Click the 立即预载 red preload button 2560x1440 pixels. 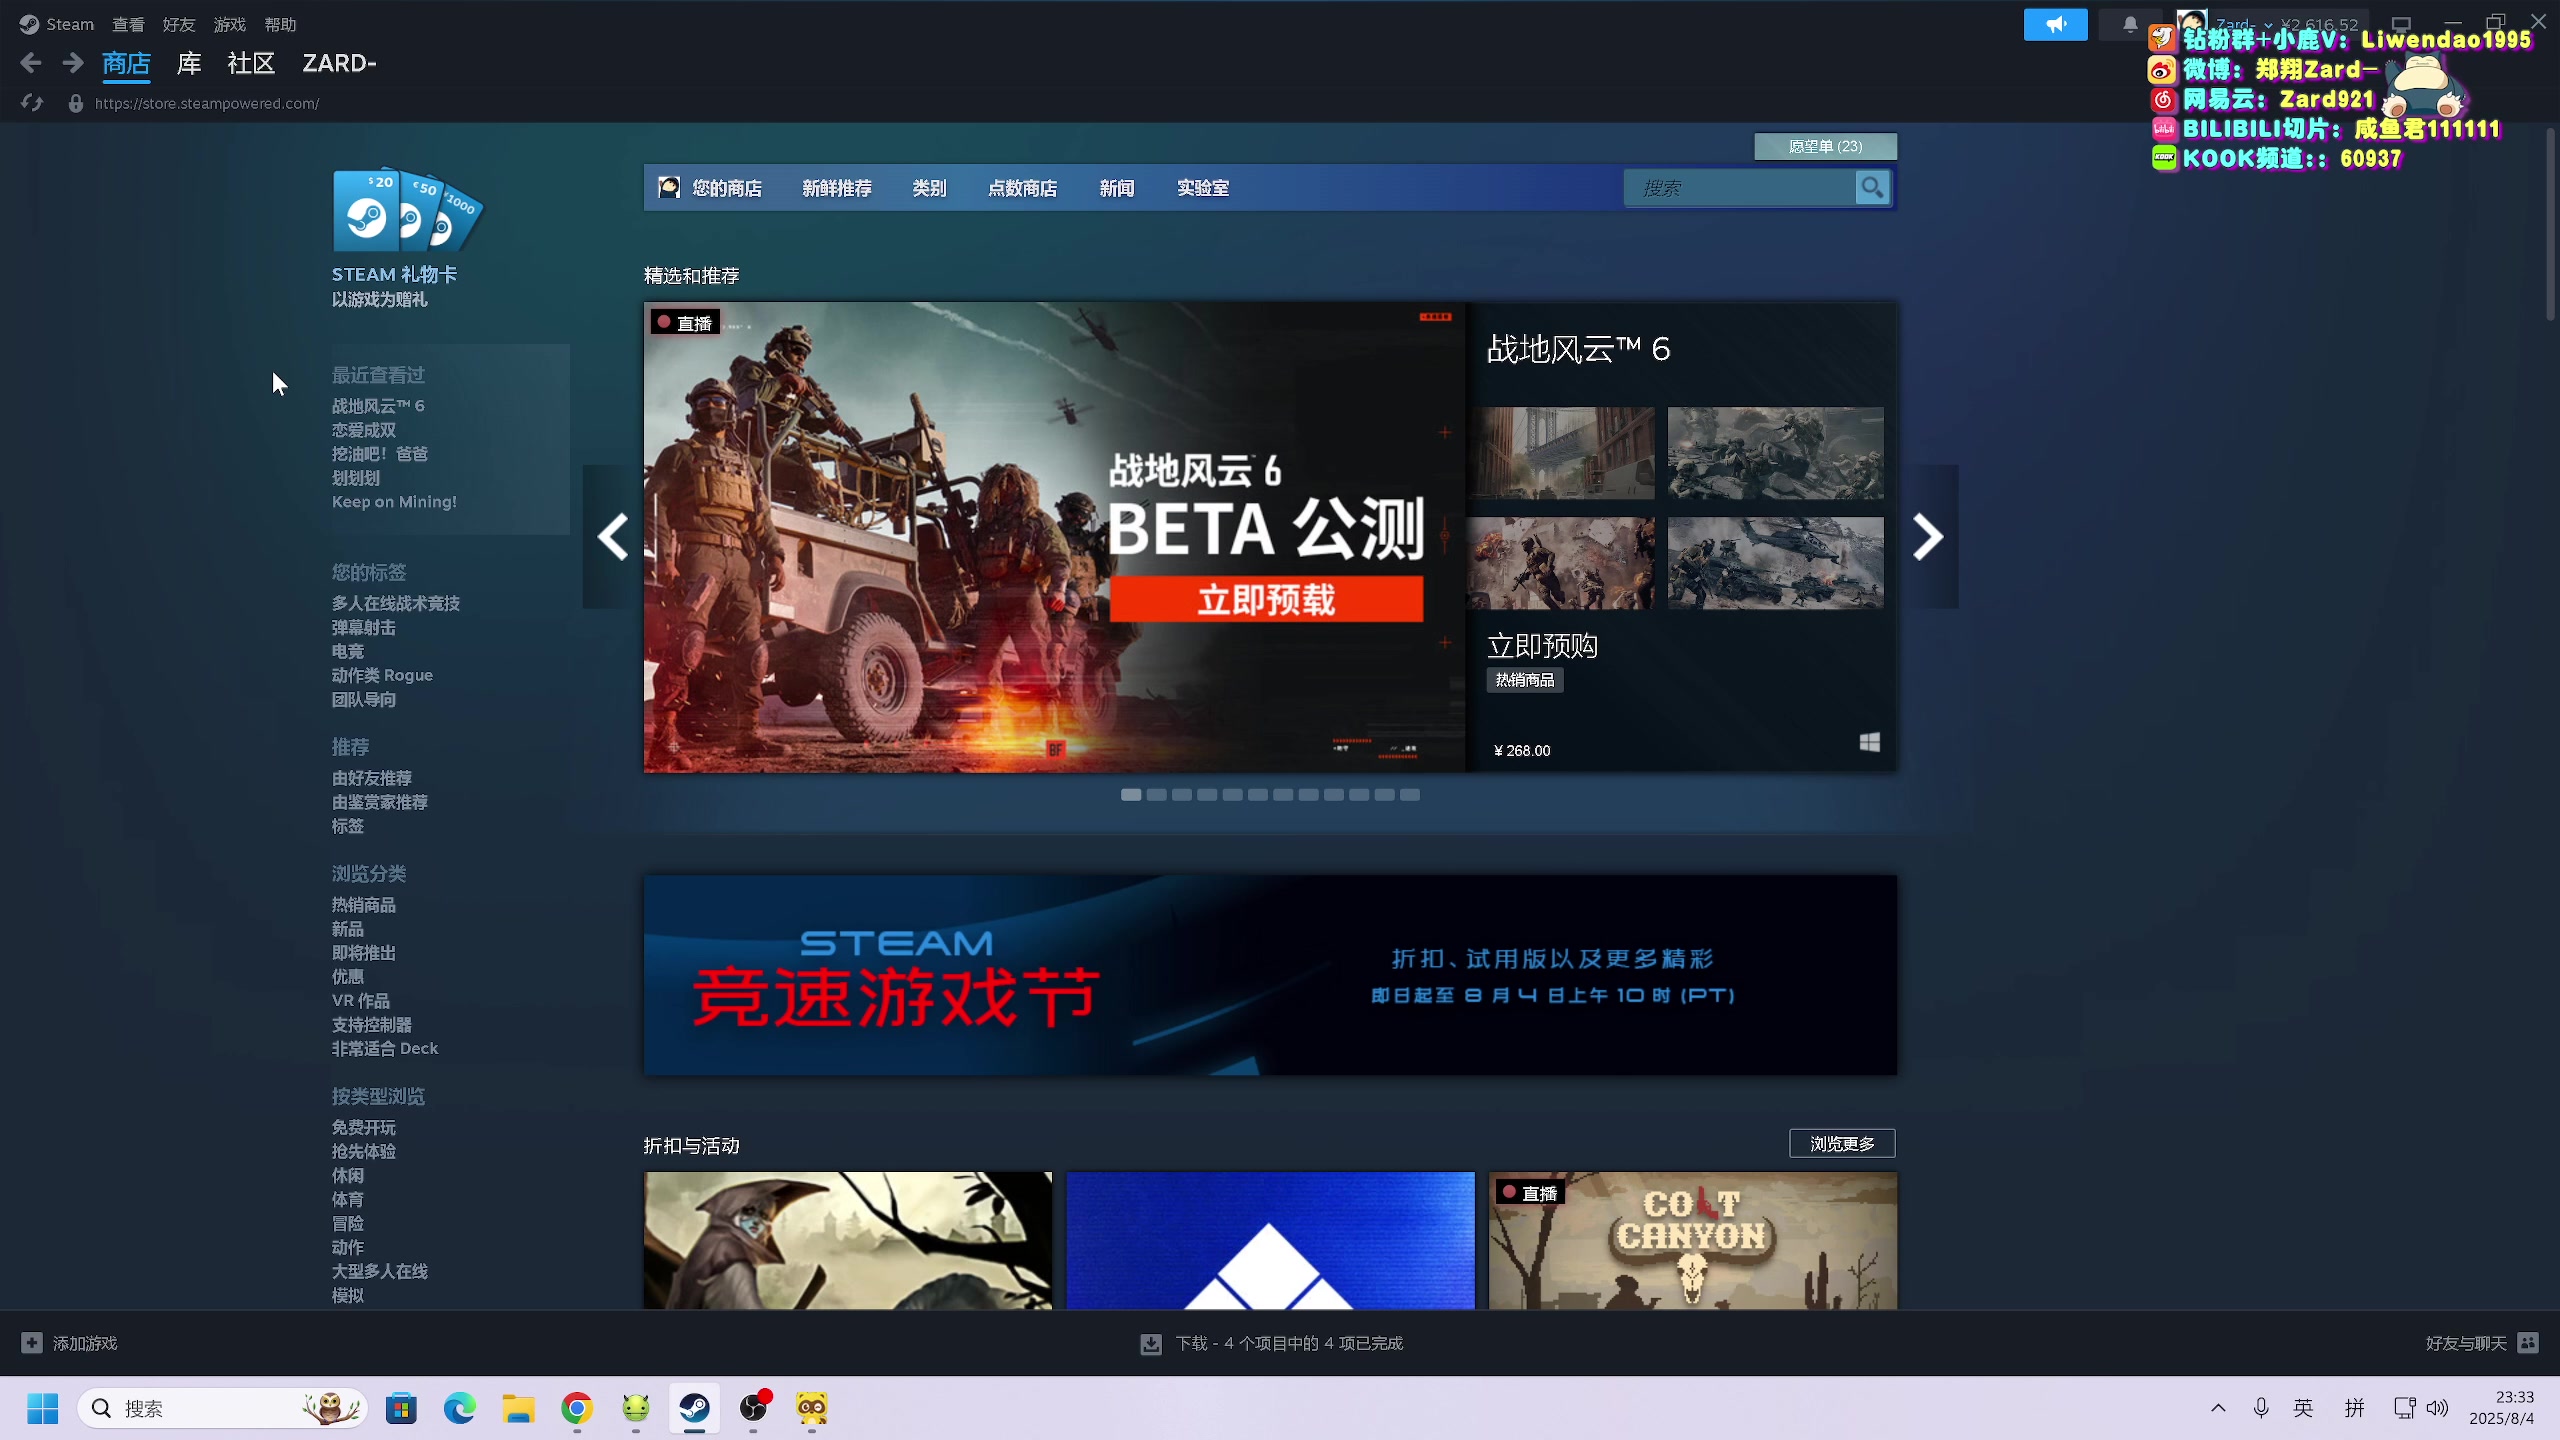click(1266, 599)
